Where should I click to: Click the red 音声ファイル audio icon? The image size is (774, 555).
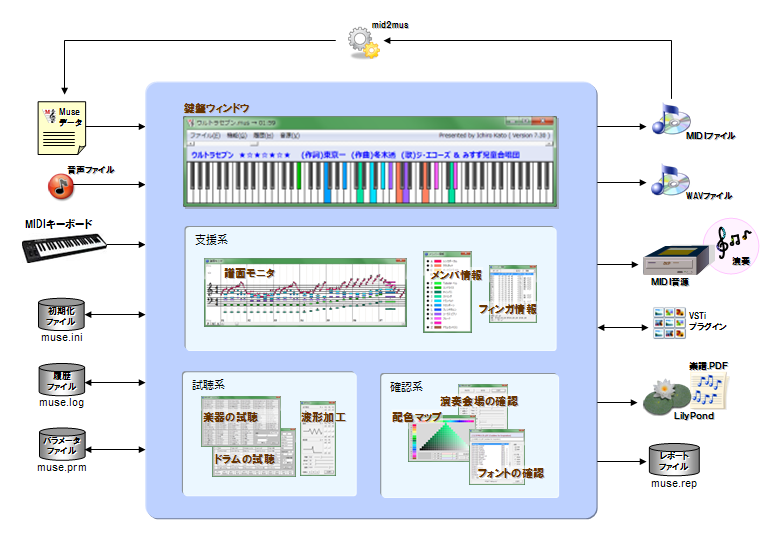62,185
